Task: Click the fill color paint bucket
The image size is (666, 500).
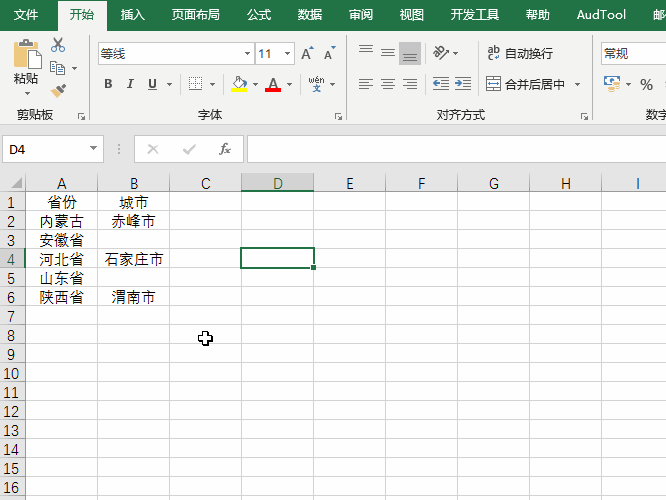Action: 239,84
